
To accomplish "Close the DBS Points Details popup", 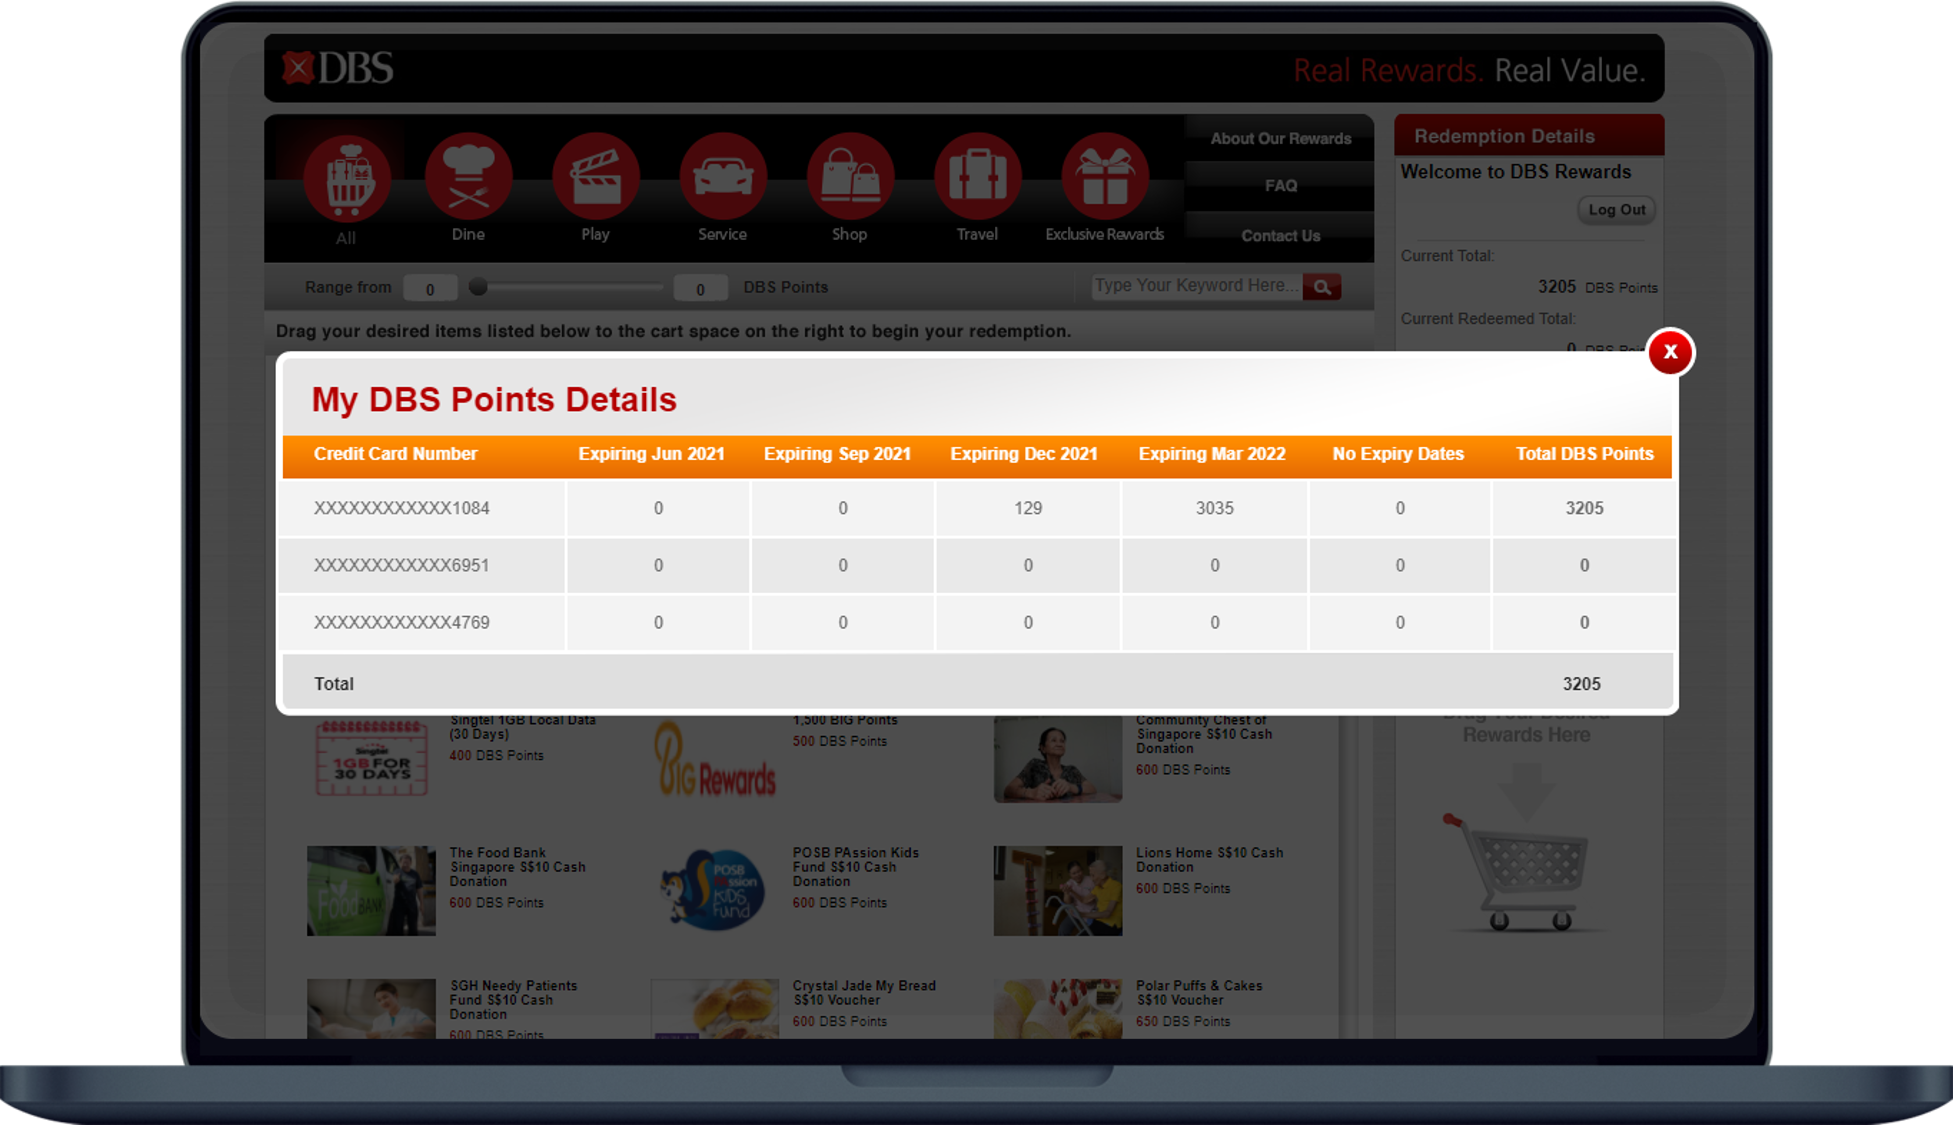I will 1669,352.
